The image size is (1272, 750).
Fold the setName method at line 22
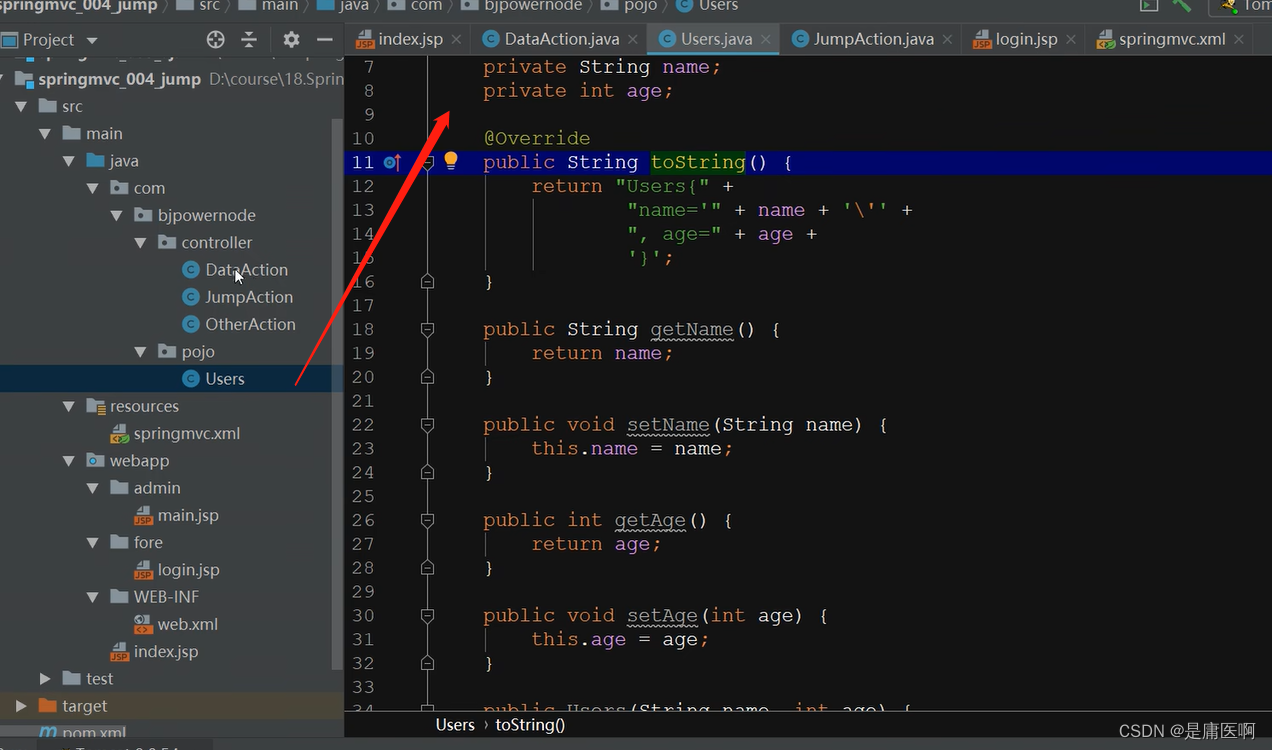tap(428, 425)
